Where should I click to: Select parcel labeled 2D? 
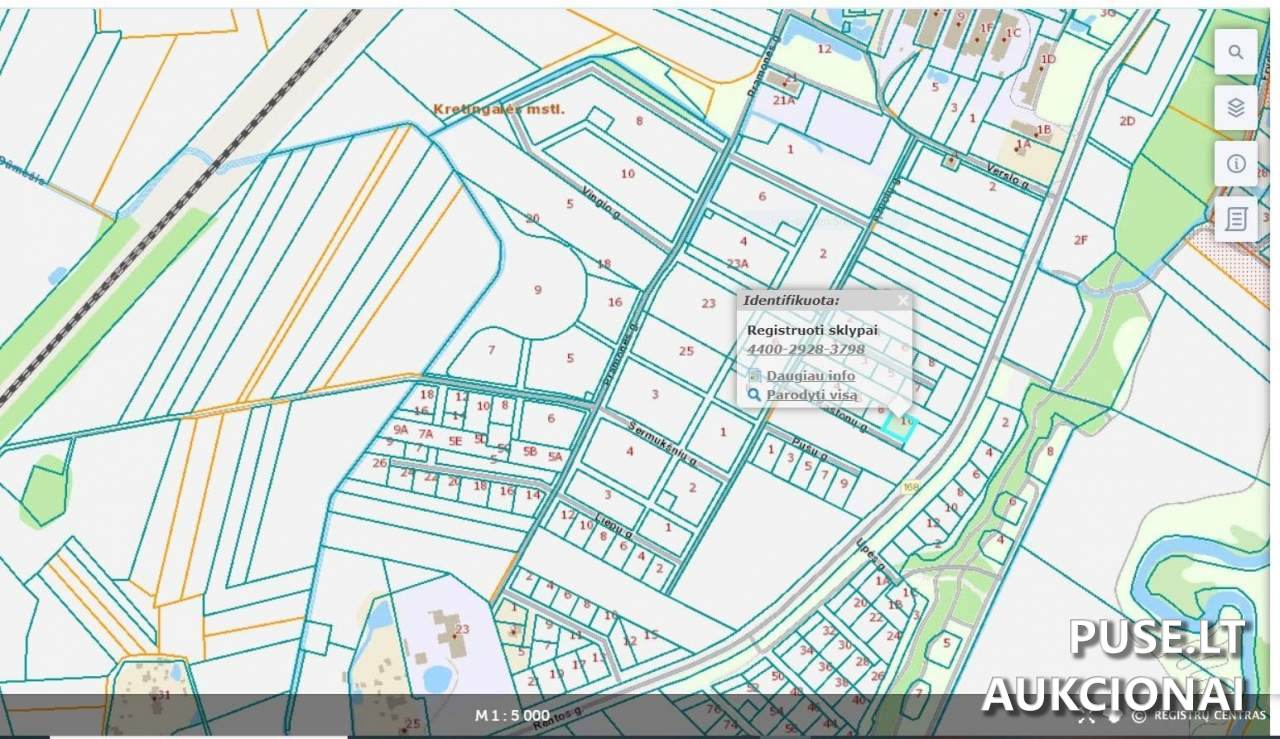coord(1127,121)
